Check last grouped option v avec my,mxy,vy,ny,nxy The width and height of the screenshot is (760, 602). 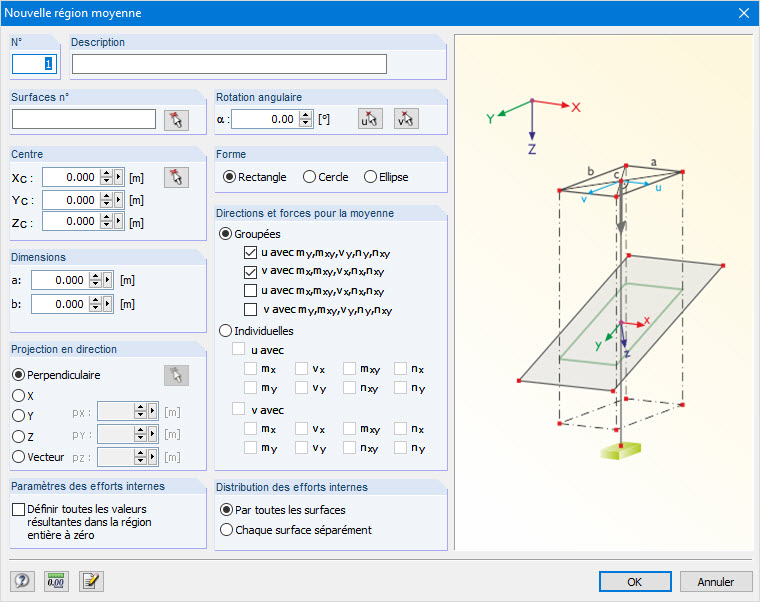(x=250, y=309)
